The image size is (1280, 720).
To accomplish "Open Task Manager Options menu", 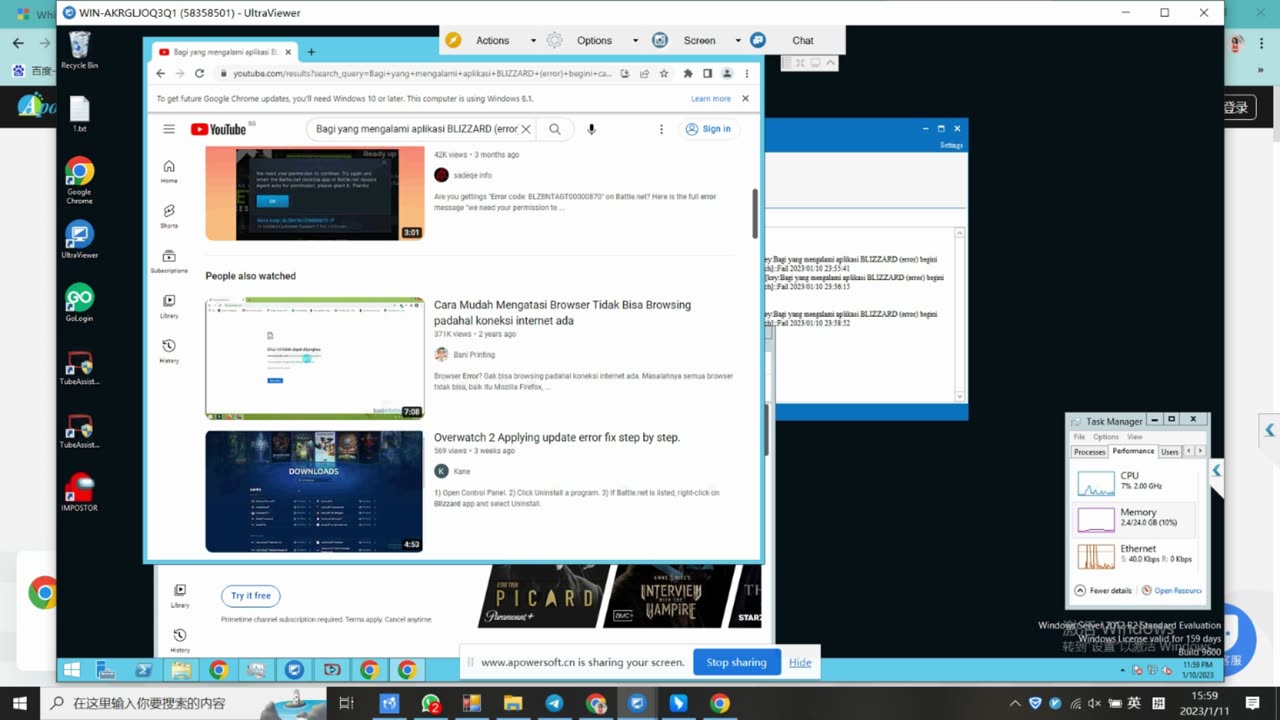I will click(1106, 437).
